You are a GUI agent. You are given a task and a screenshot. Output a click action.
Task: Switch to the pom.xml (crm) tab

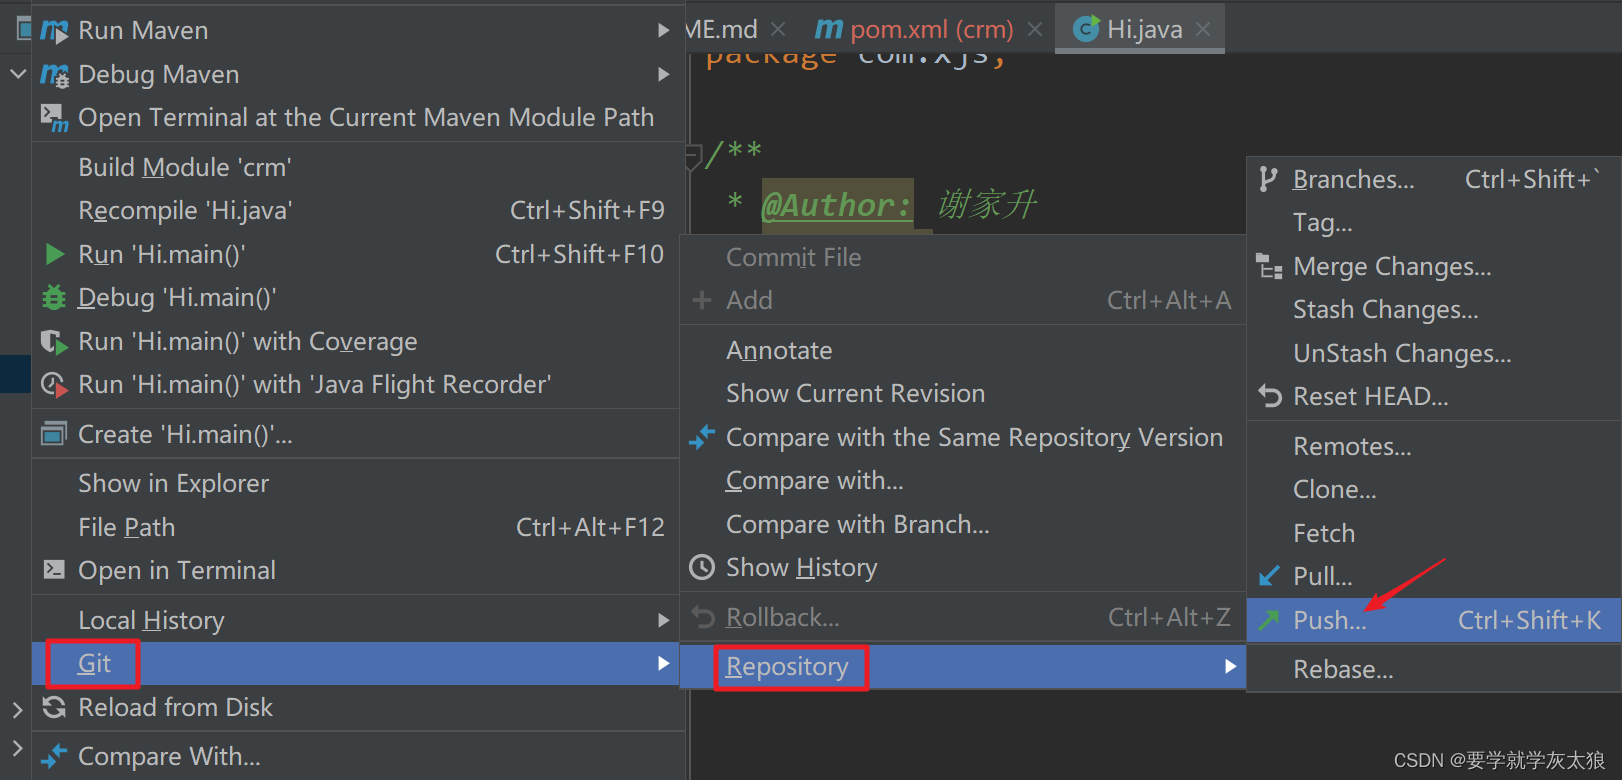pos(930,29)
